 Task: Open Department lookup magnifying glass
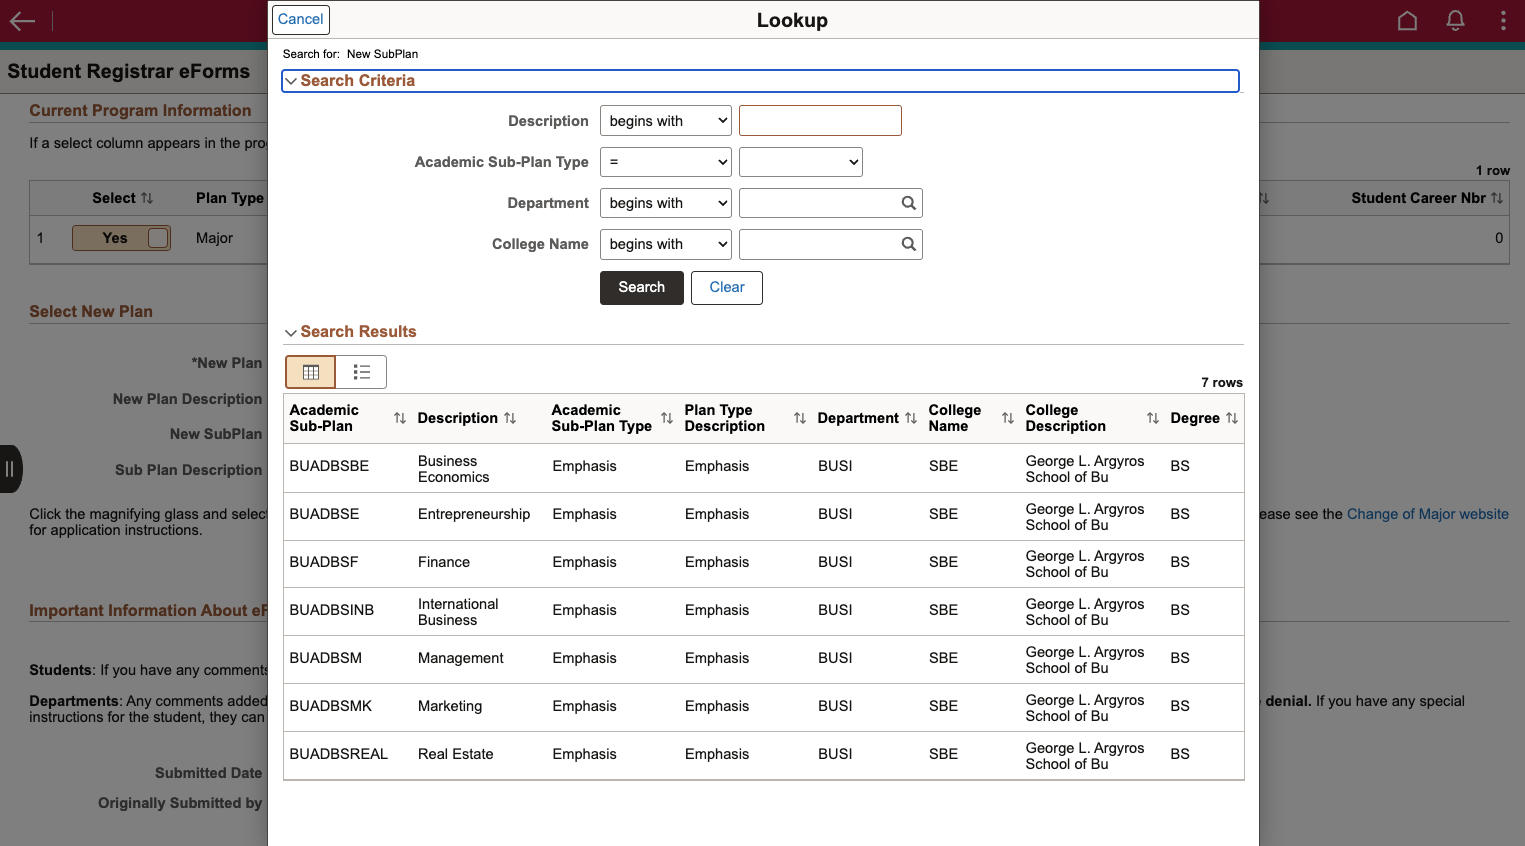pyautogui.click(x=909, y=203)
